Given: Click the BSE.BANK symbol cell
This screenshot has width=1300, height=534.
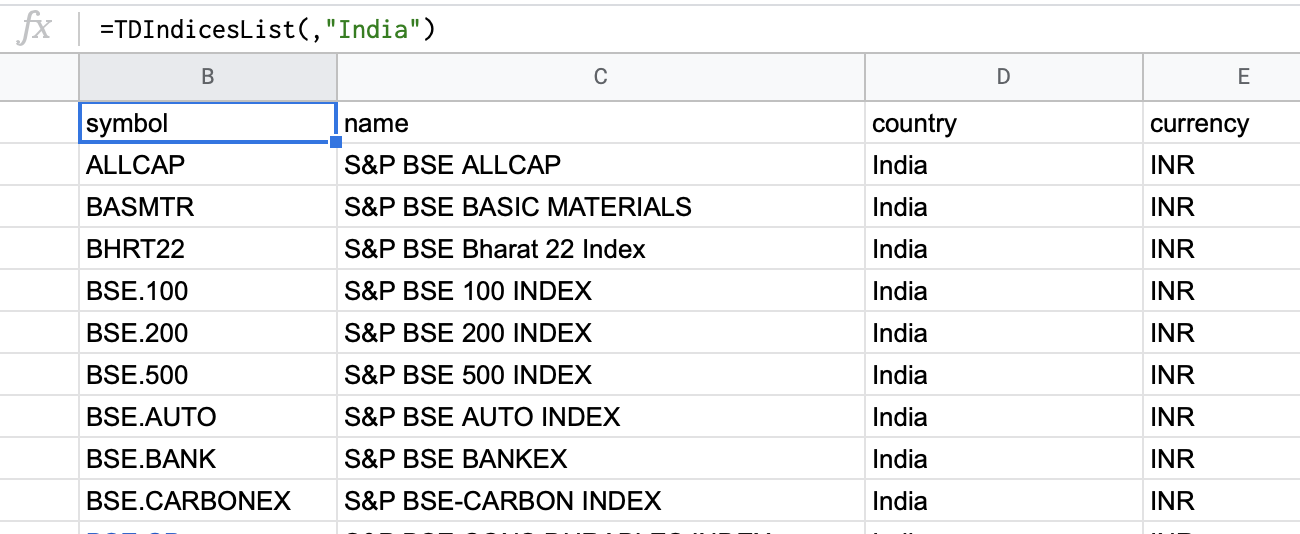Looking at the screenshot, I should (208, 459).
